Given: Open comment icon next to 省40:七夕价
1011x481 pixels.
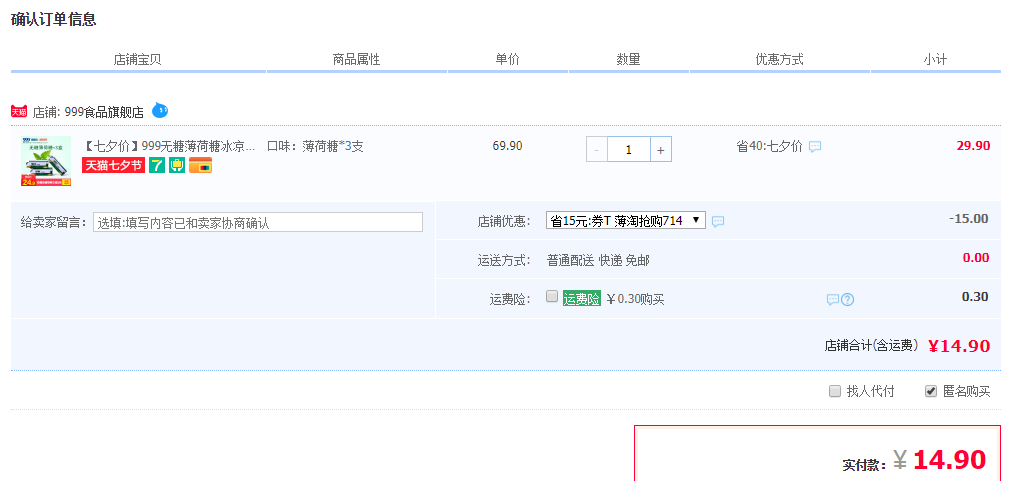Looking at the screenshot, I should pos(815,147).
